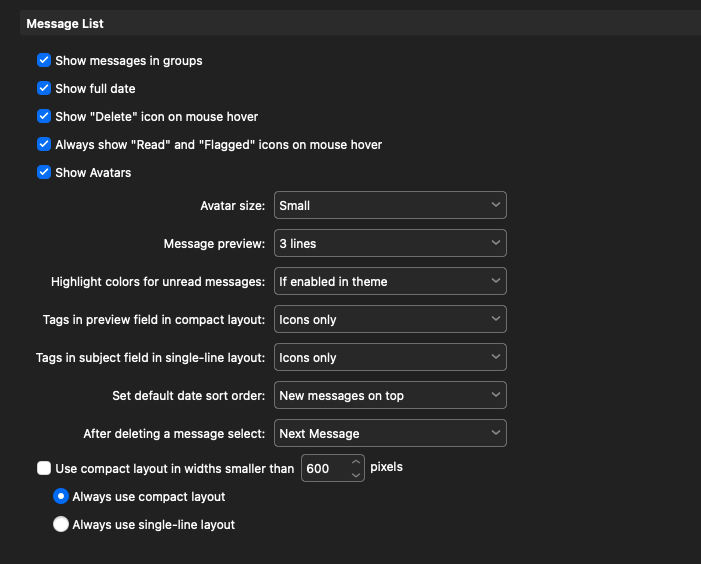The height and width of the screenshot is (564, 701).
Task: Click the Message List section header
Action: pyautogui.click(x=65, y=23)
